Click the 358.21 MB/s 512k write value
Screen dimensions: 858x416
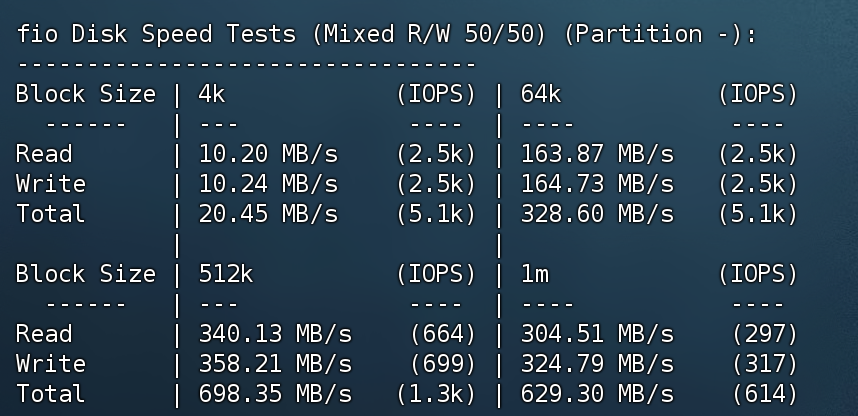point(275,363)
